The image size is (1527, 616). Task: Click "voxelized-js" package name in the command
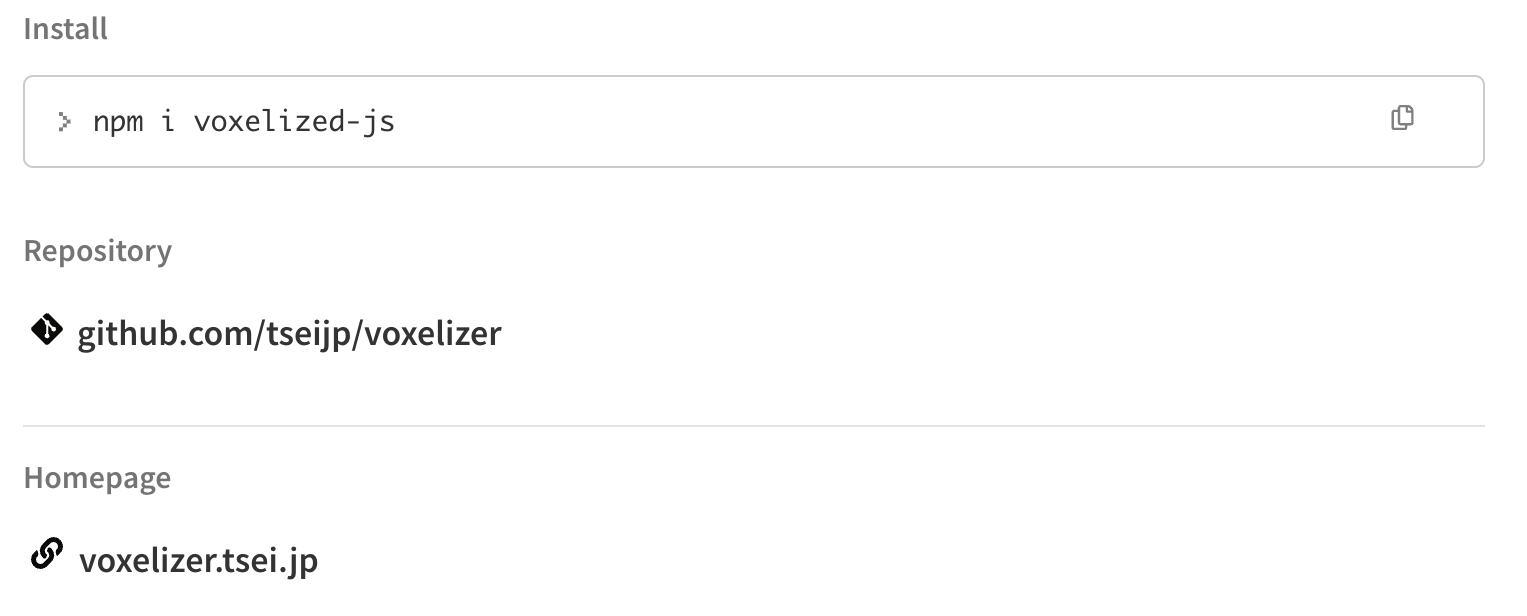[294, 122]
